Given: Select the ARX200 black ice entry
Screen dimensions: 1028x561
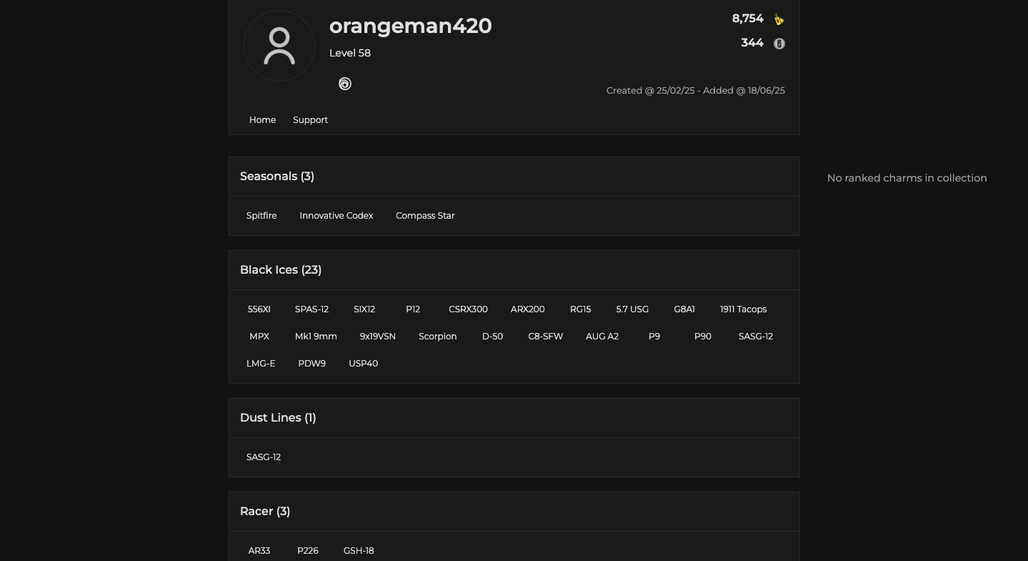Looking at the screenshot, I should click(528, 309).
